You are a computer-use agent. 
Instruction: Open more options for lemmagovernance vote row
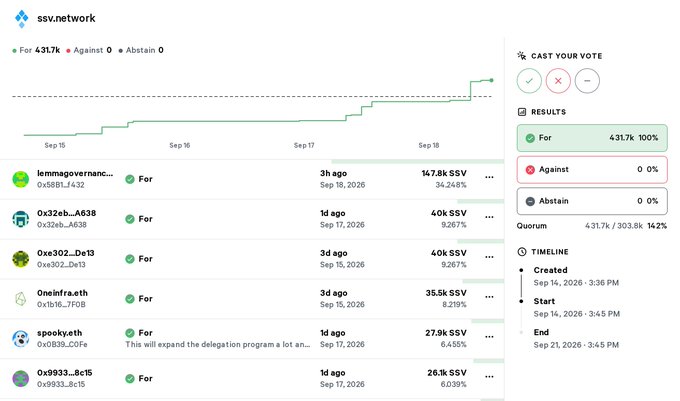(489, 177)
